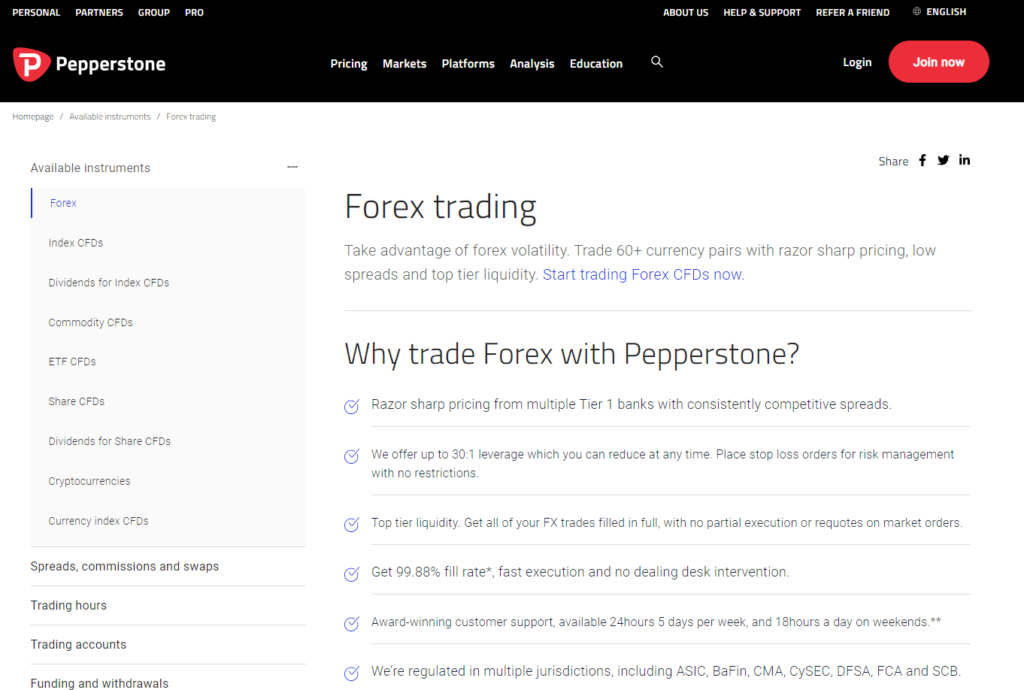The height and width of the screenshot is (690, 1024).
Task: Select Index CFDs in the sidebar
Action: tap(76, 243)
